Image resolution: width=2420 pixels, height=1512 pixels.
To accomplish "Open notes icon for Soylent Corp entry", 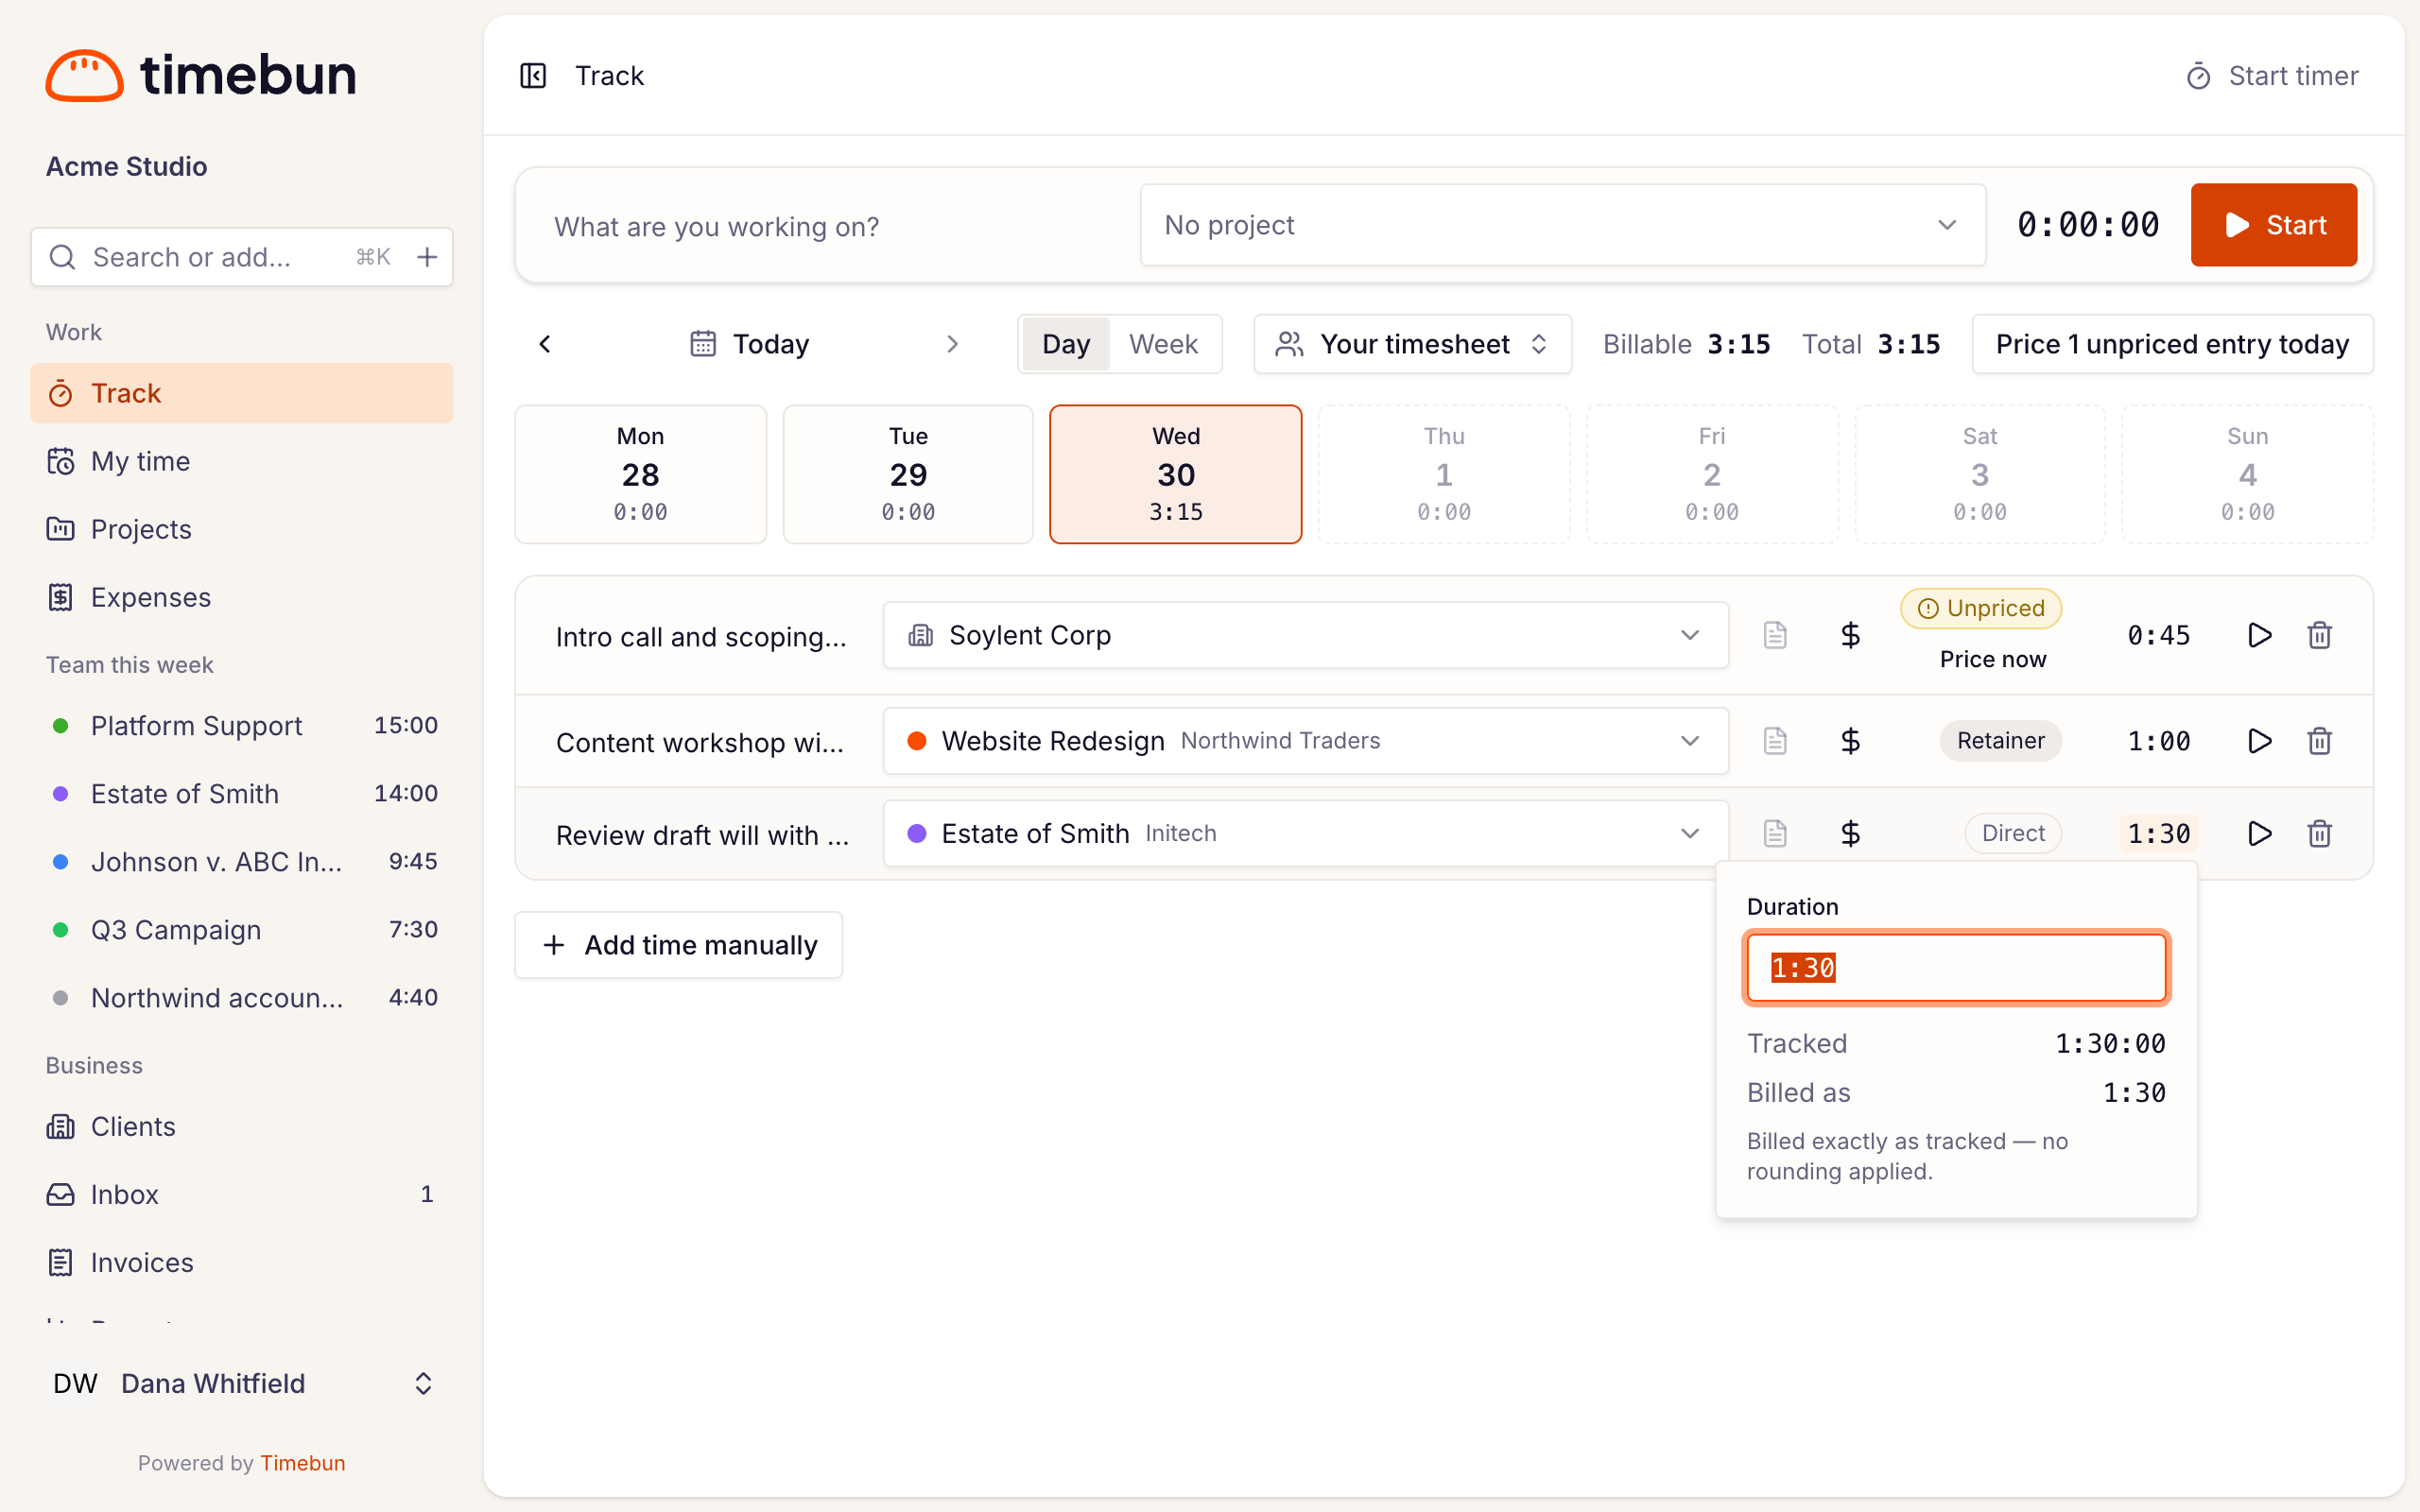I will click(1775, 635).
